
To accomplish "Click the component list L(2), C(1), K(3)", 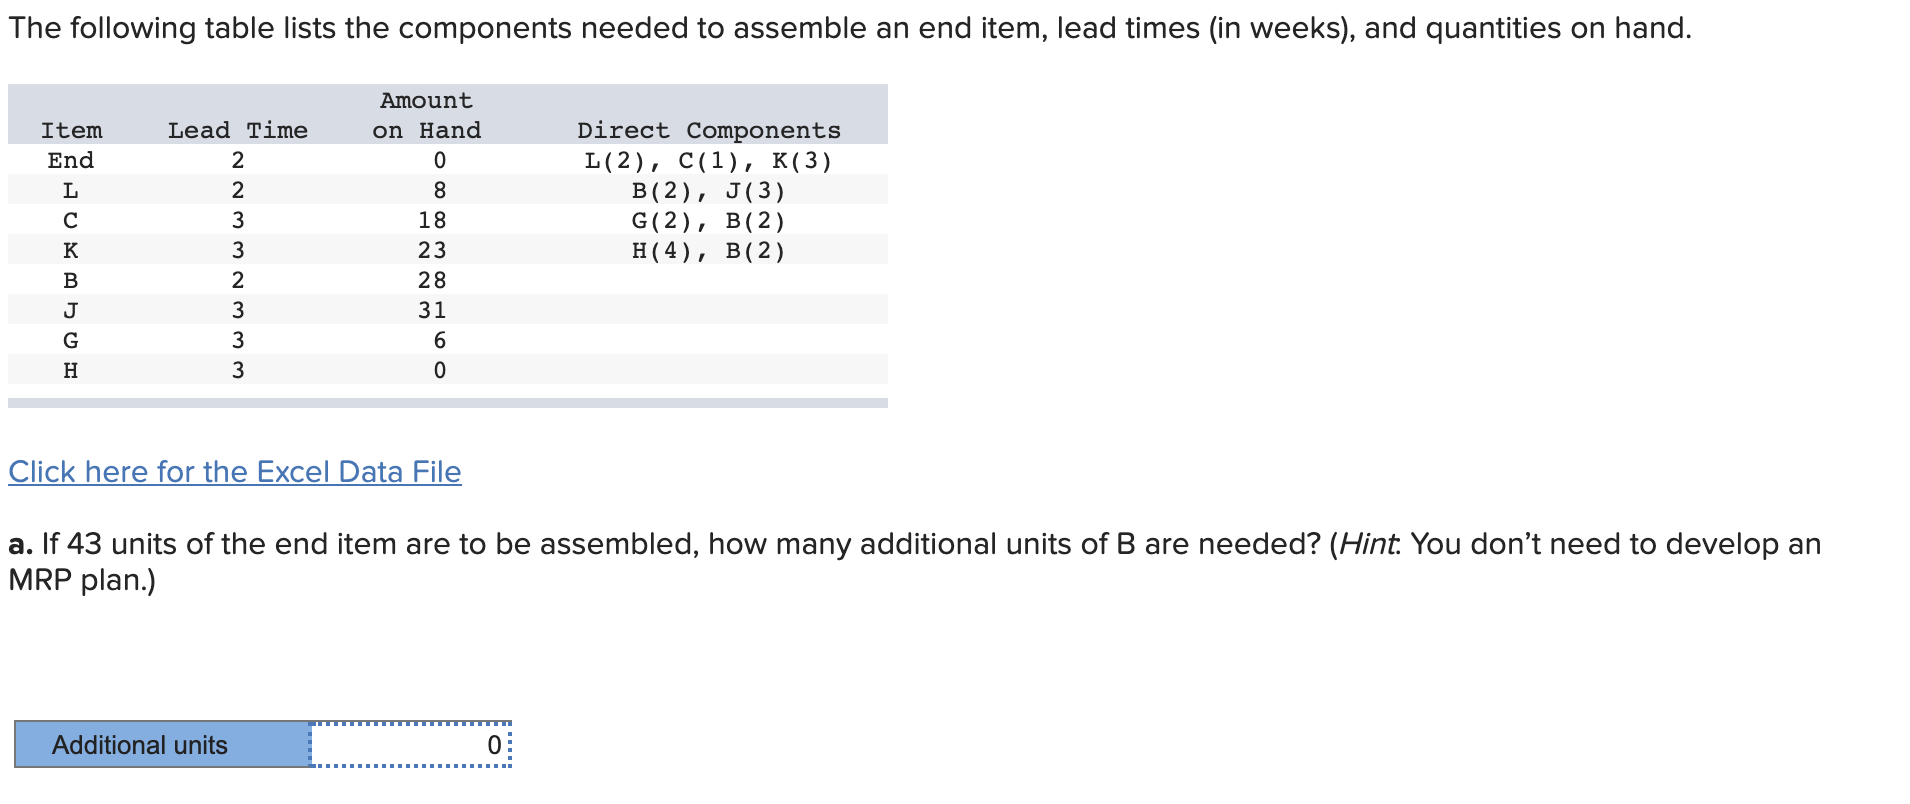I will click(708, 160).
